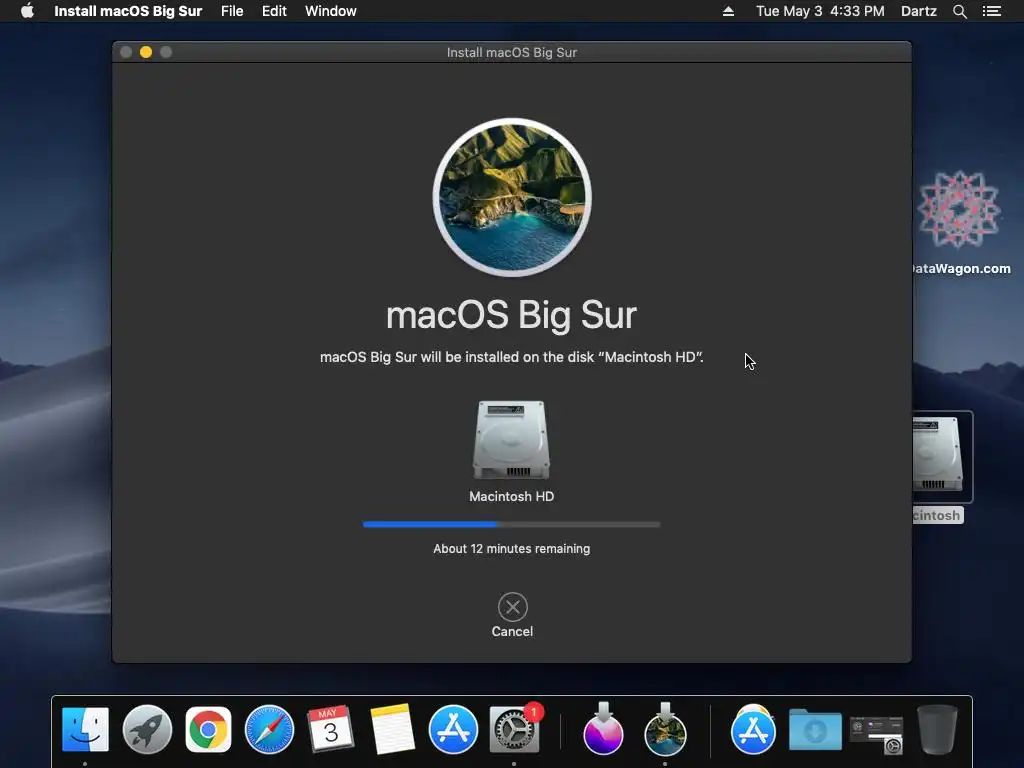
Task: Open the Trash in the Dock
Action: [937, 729]
